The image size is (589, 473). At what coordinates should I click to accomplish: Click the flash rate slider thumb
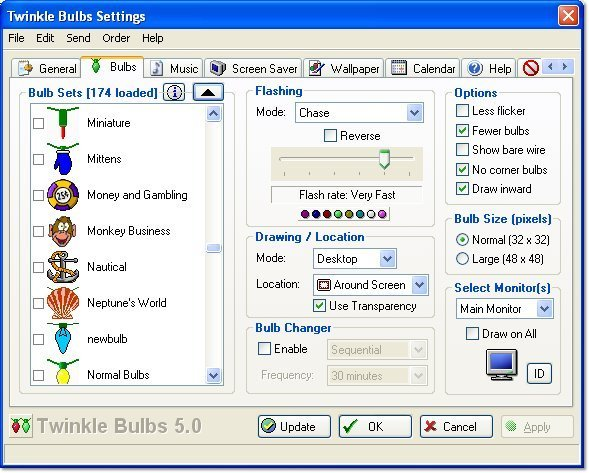pos(384,159)
